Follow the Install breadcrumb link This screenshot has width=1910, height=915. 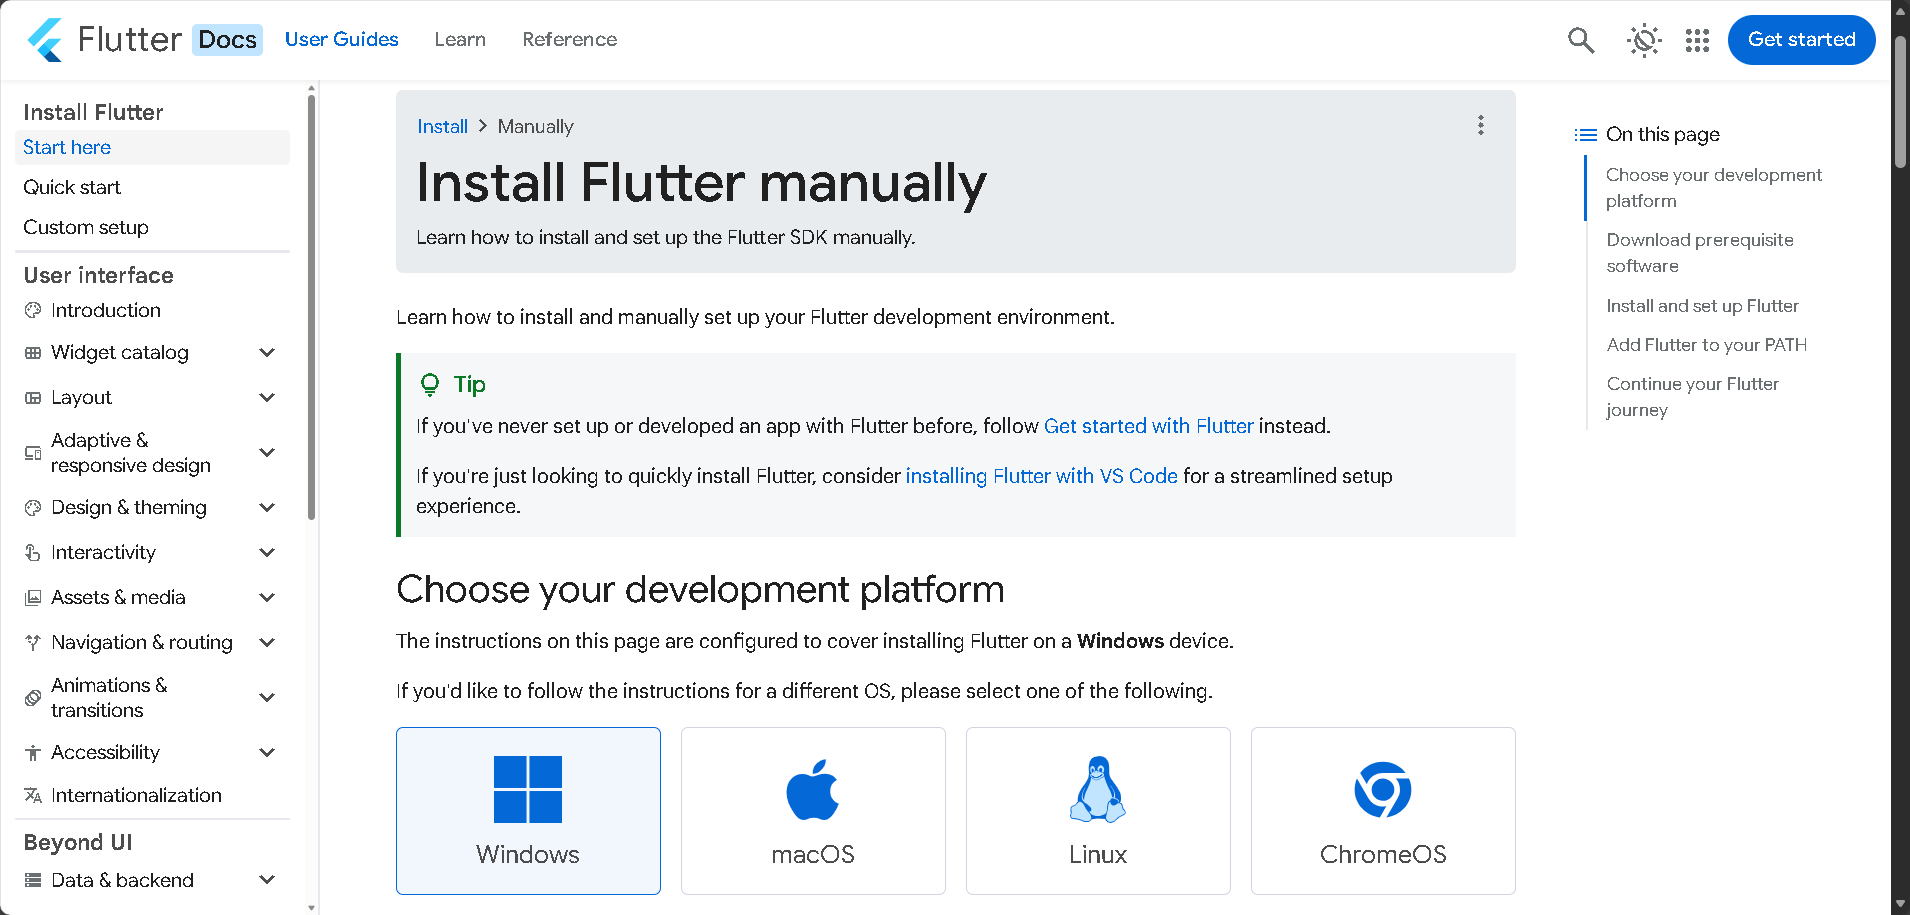(442, 126)
